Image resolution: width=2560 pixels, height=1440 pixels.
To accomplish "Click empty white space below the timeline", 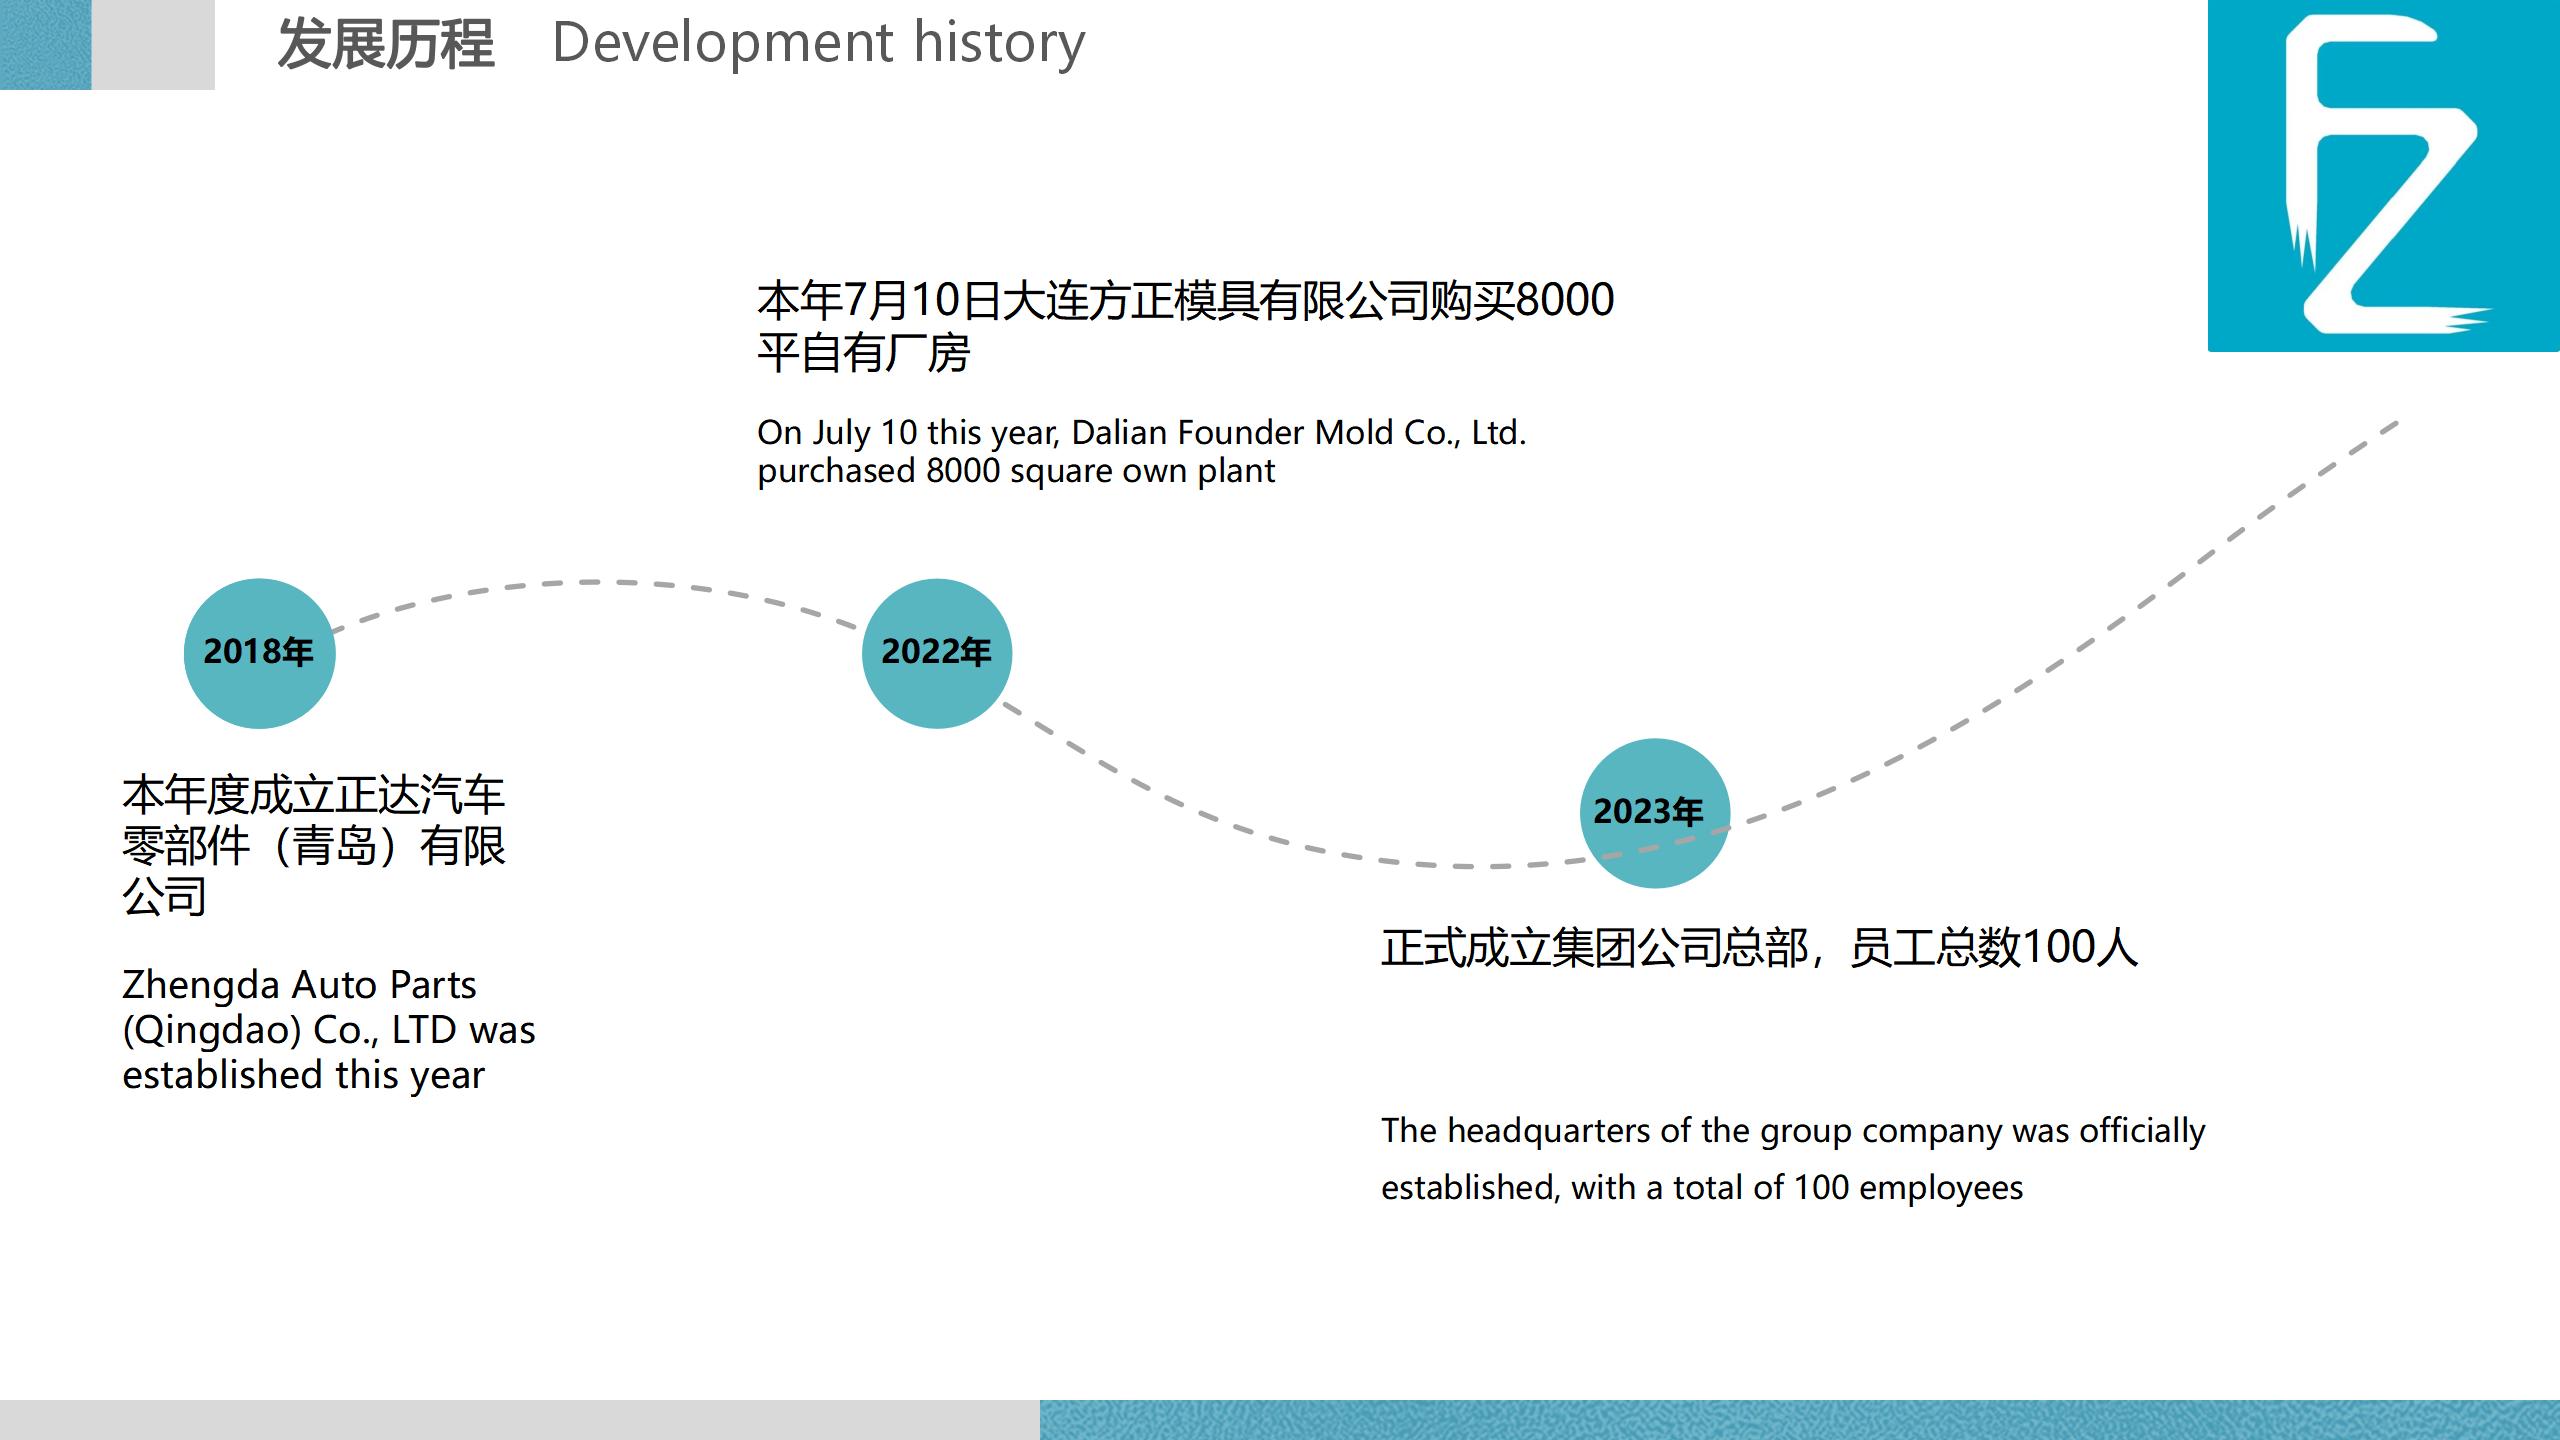I will pyautogui.click(x=900, y=1280).
